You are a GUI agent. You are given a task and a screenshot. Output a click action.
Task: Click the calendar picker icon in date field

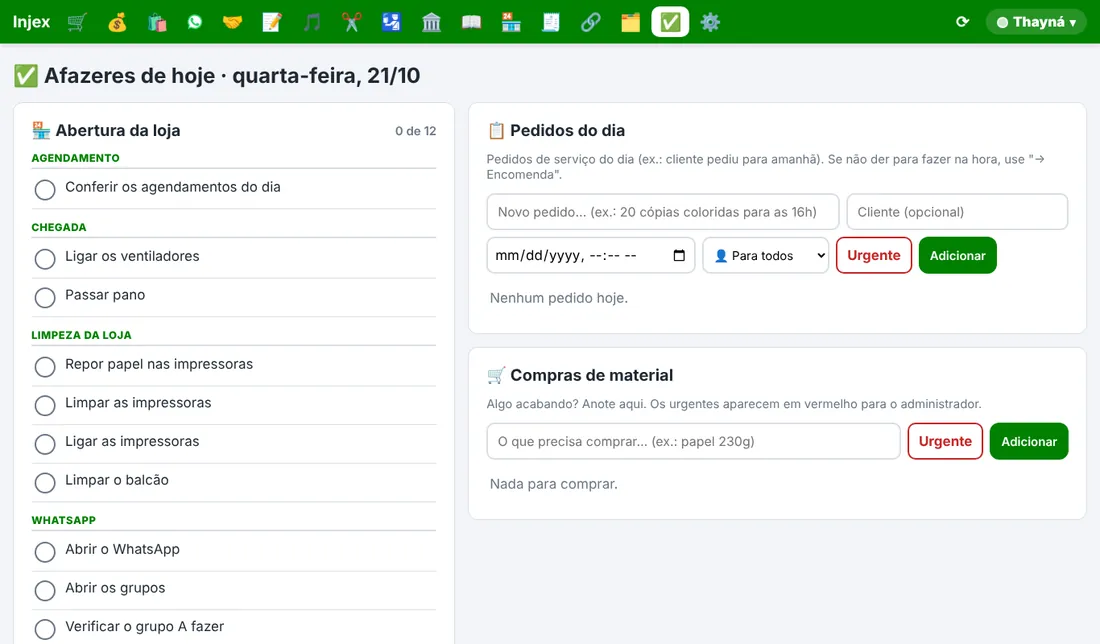click(679, 255)
